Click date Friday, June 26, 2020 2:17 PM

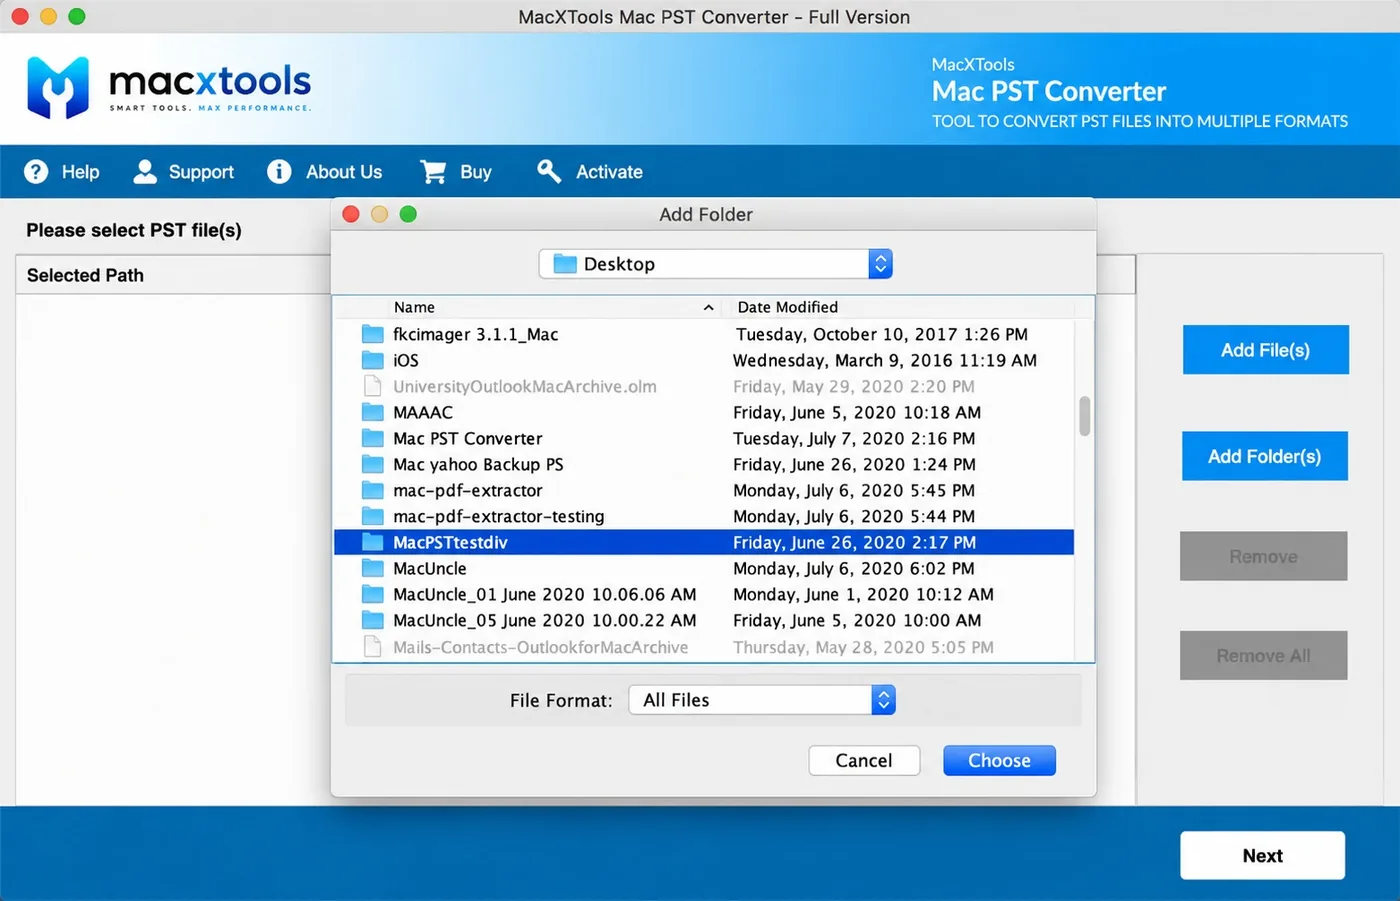pyautogui.click(x=854, y=542)
